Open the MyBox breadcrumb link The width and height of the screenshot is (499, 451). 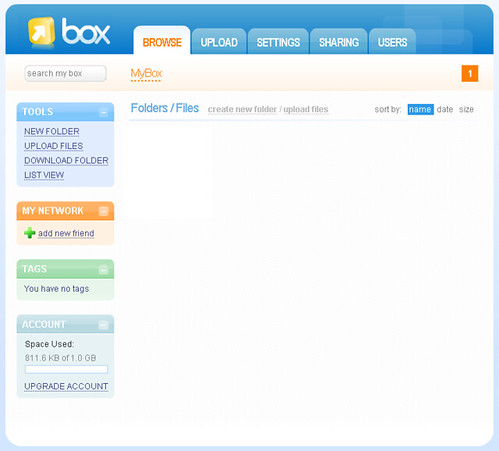coord(146,74)
